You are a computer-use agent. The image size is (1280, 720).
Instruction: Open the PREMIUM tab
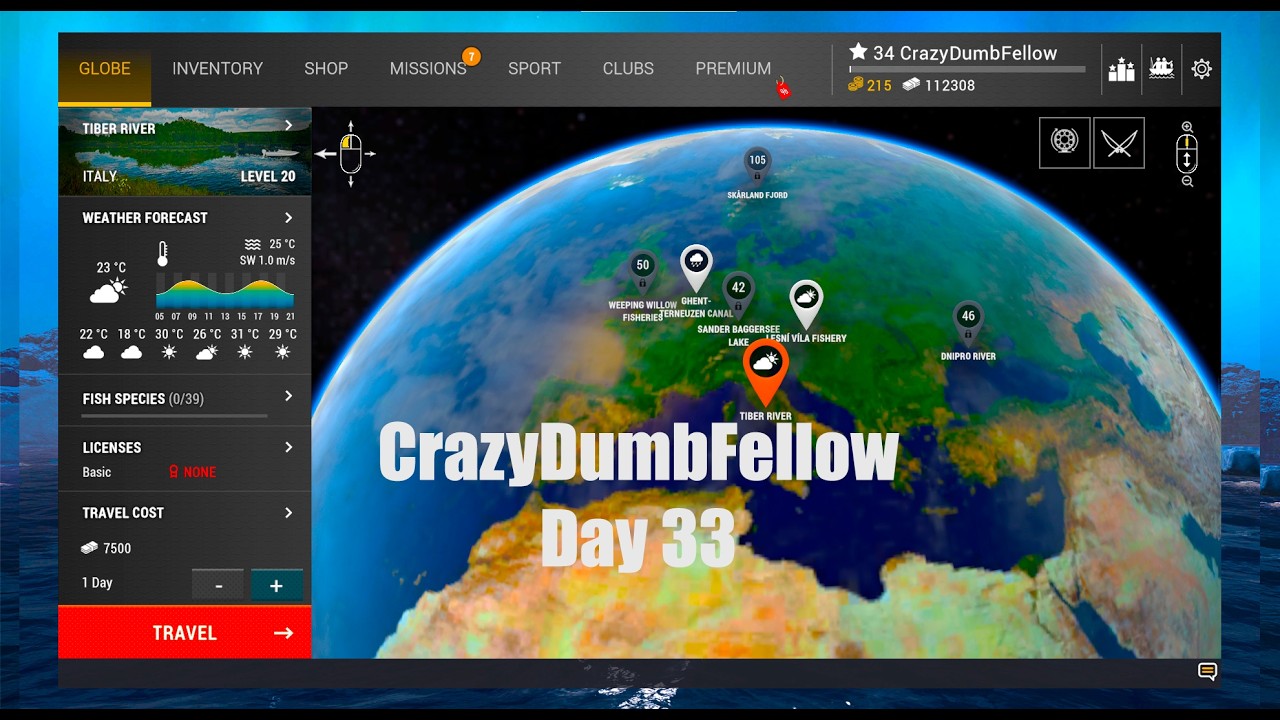coord(733,69)
